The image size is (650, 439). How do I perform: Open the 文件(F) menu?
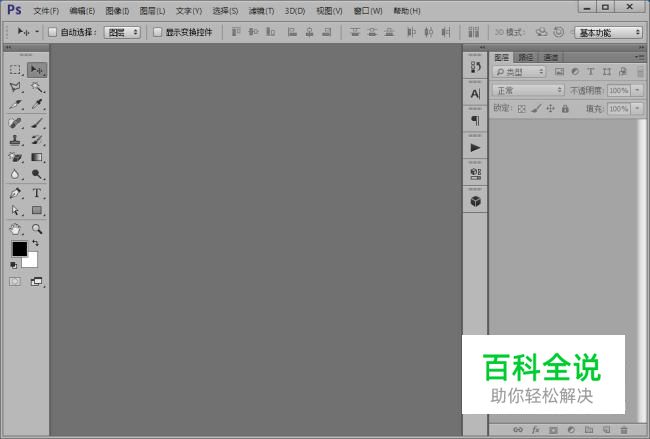[46, 11]
